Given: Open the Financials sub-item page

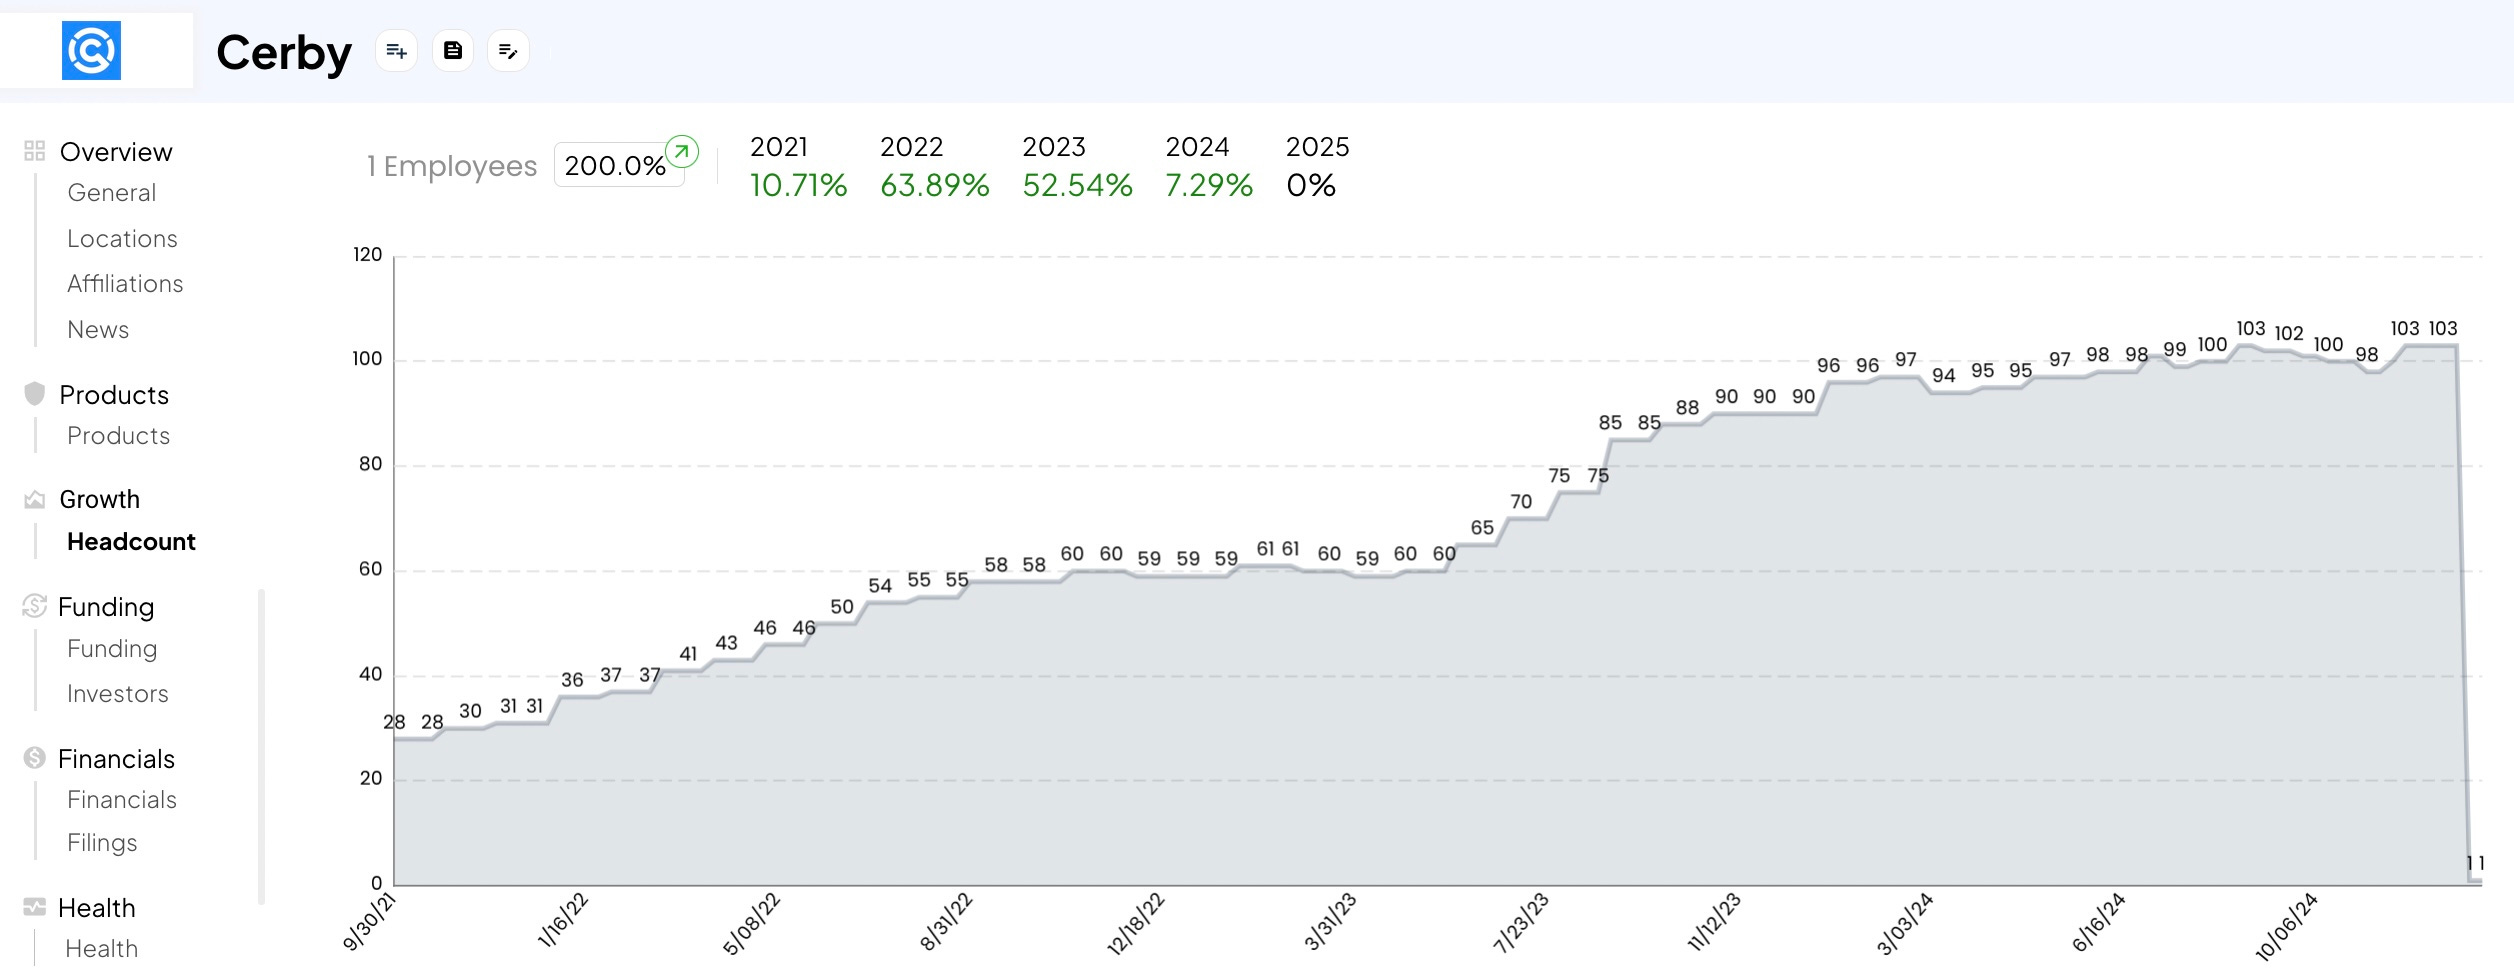Looking at the screenshot, I should (x=122, y=800).
